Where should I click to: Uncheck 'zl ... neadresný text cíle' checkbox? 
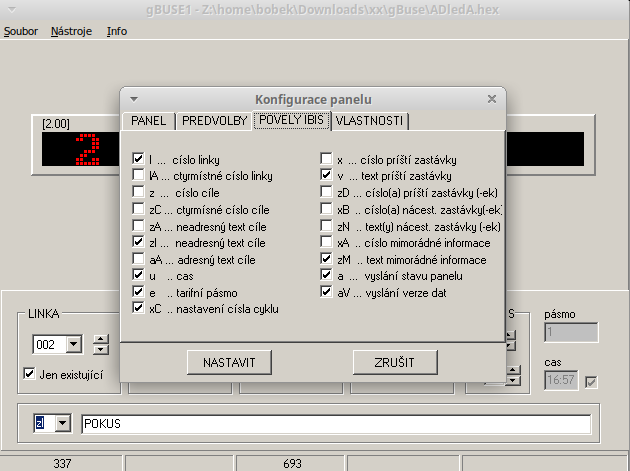tap(138, 242)
